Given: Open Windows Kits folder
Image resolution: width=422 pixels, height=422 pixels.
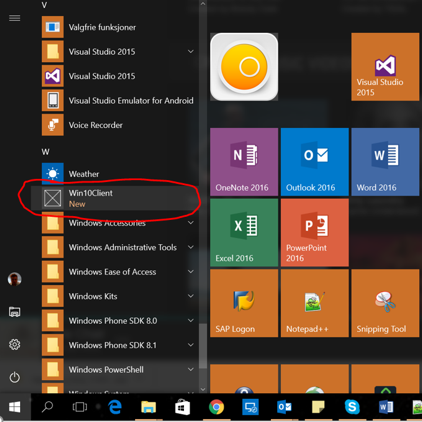Looking at the screenshot, I should 117,296.
